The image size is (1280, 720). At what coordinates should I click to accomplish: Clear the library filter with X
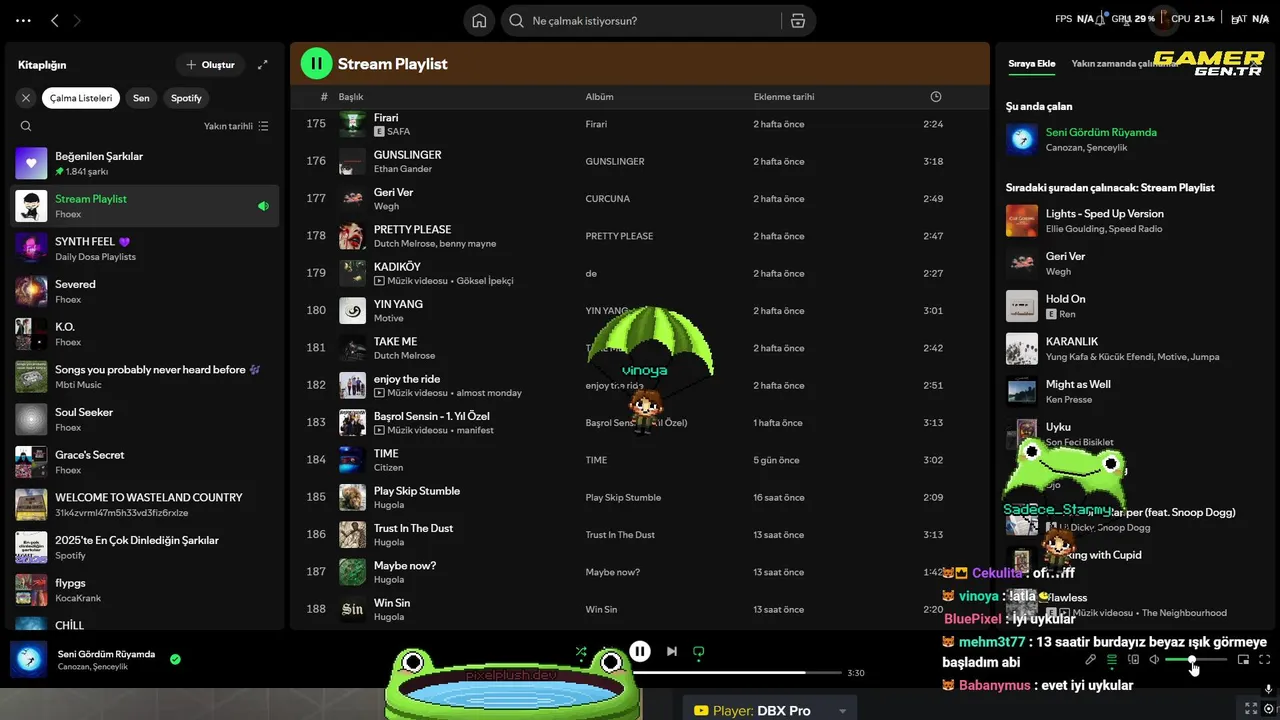click(26, 98)
